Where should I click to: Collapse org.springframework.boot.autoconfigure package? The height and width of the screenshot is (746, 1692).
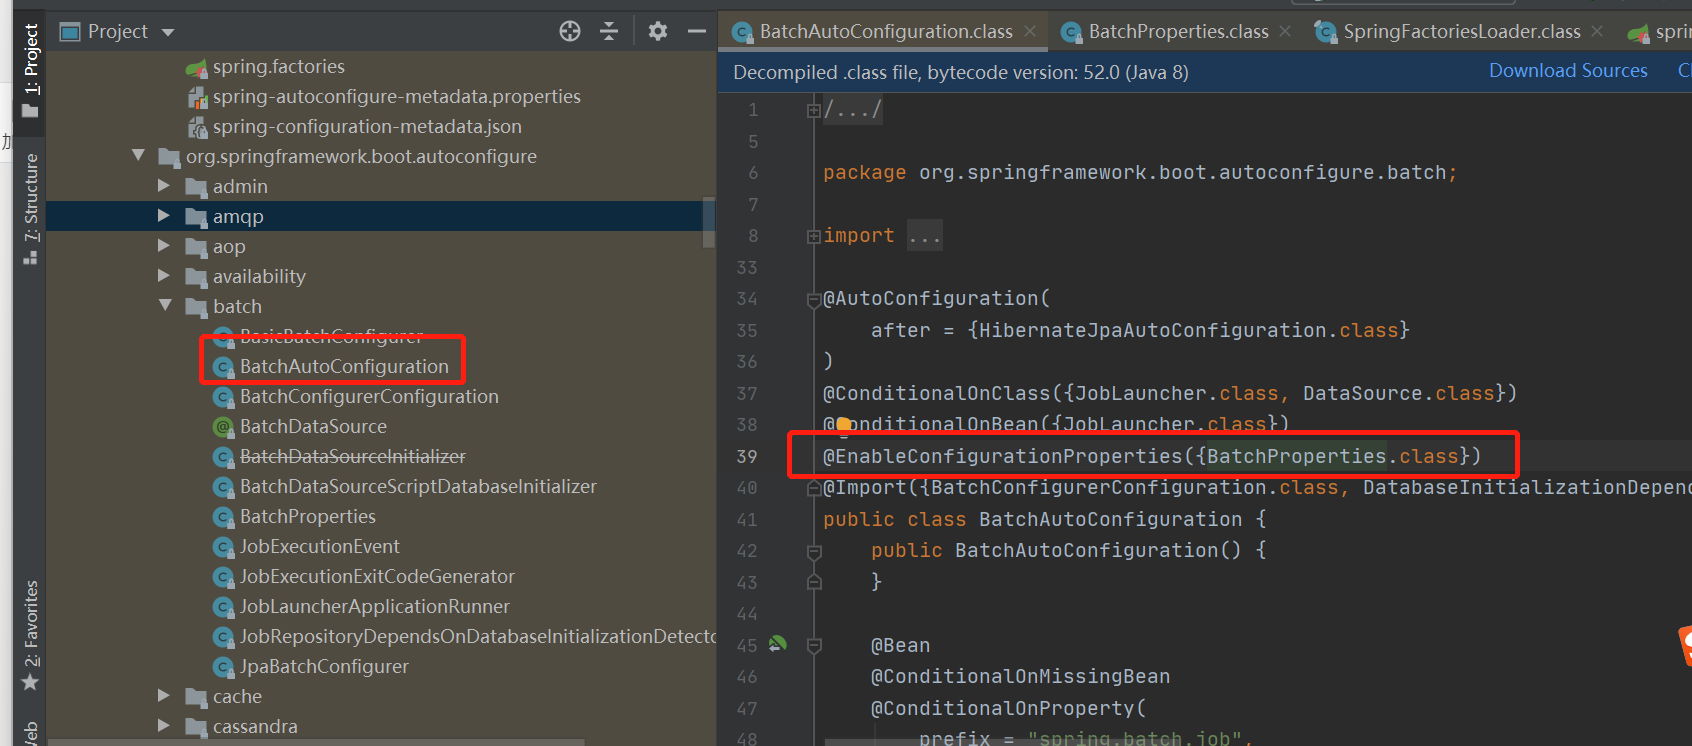(x=138, y=156)
